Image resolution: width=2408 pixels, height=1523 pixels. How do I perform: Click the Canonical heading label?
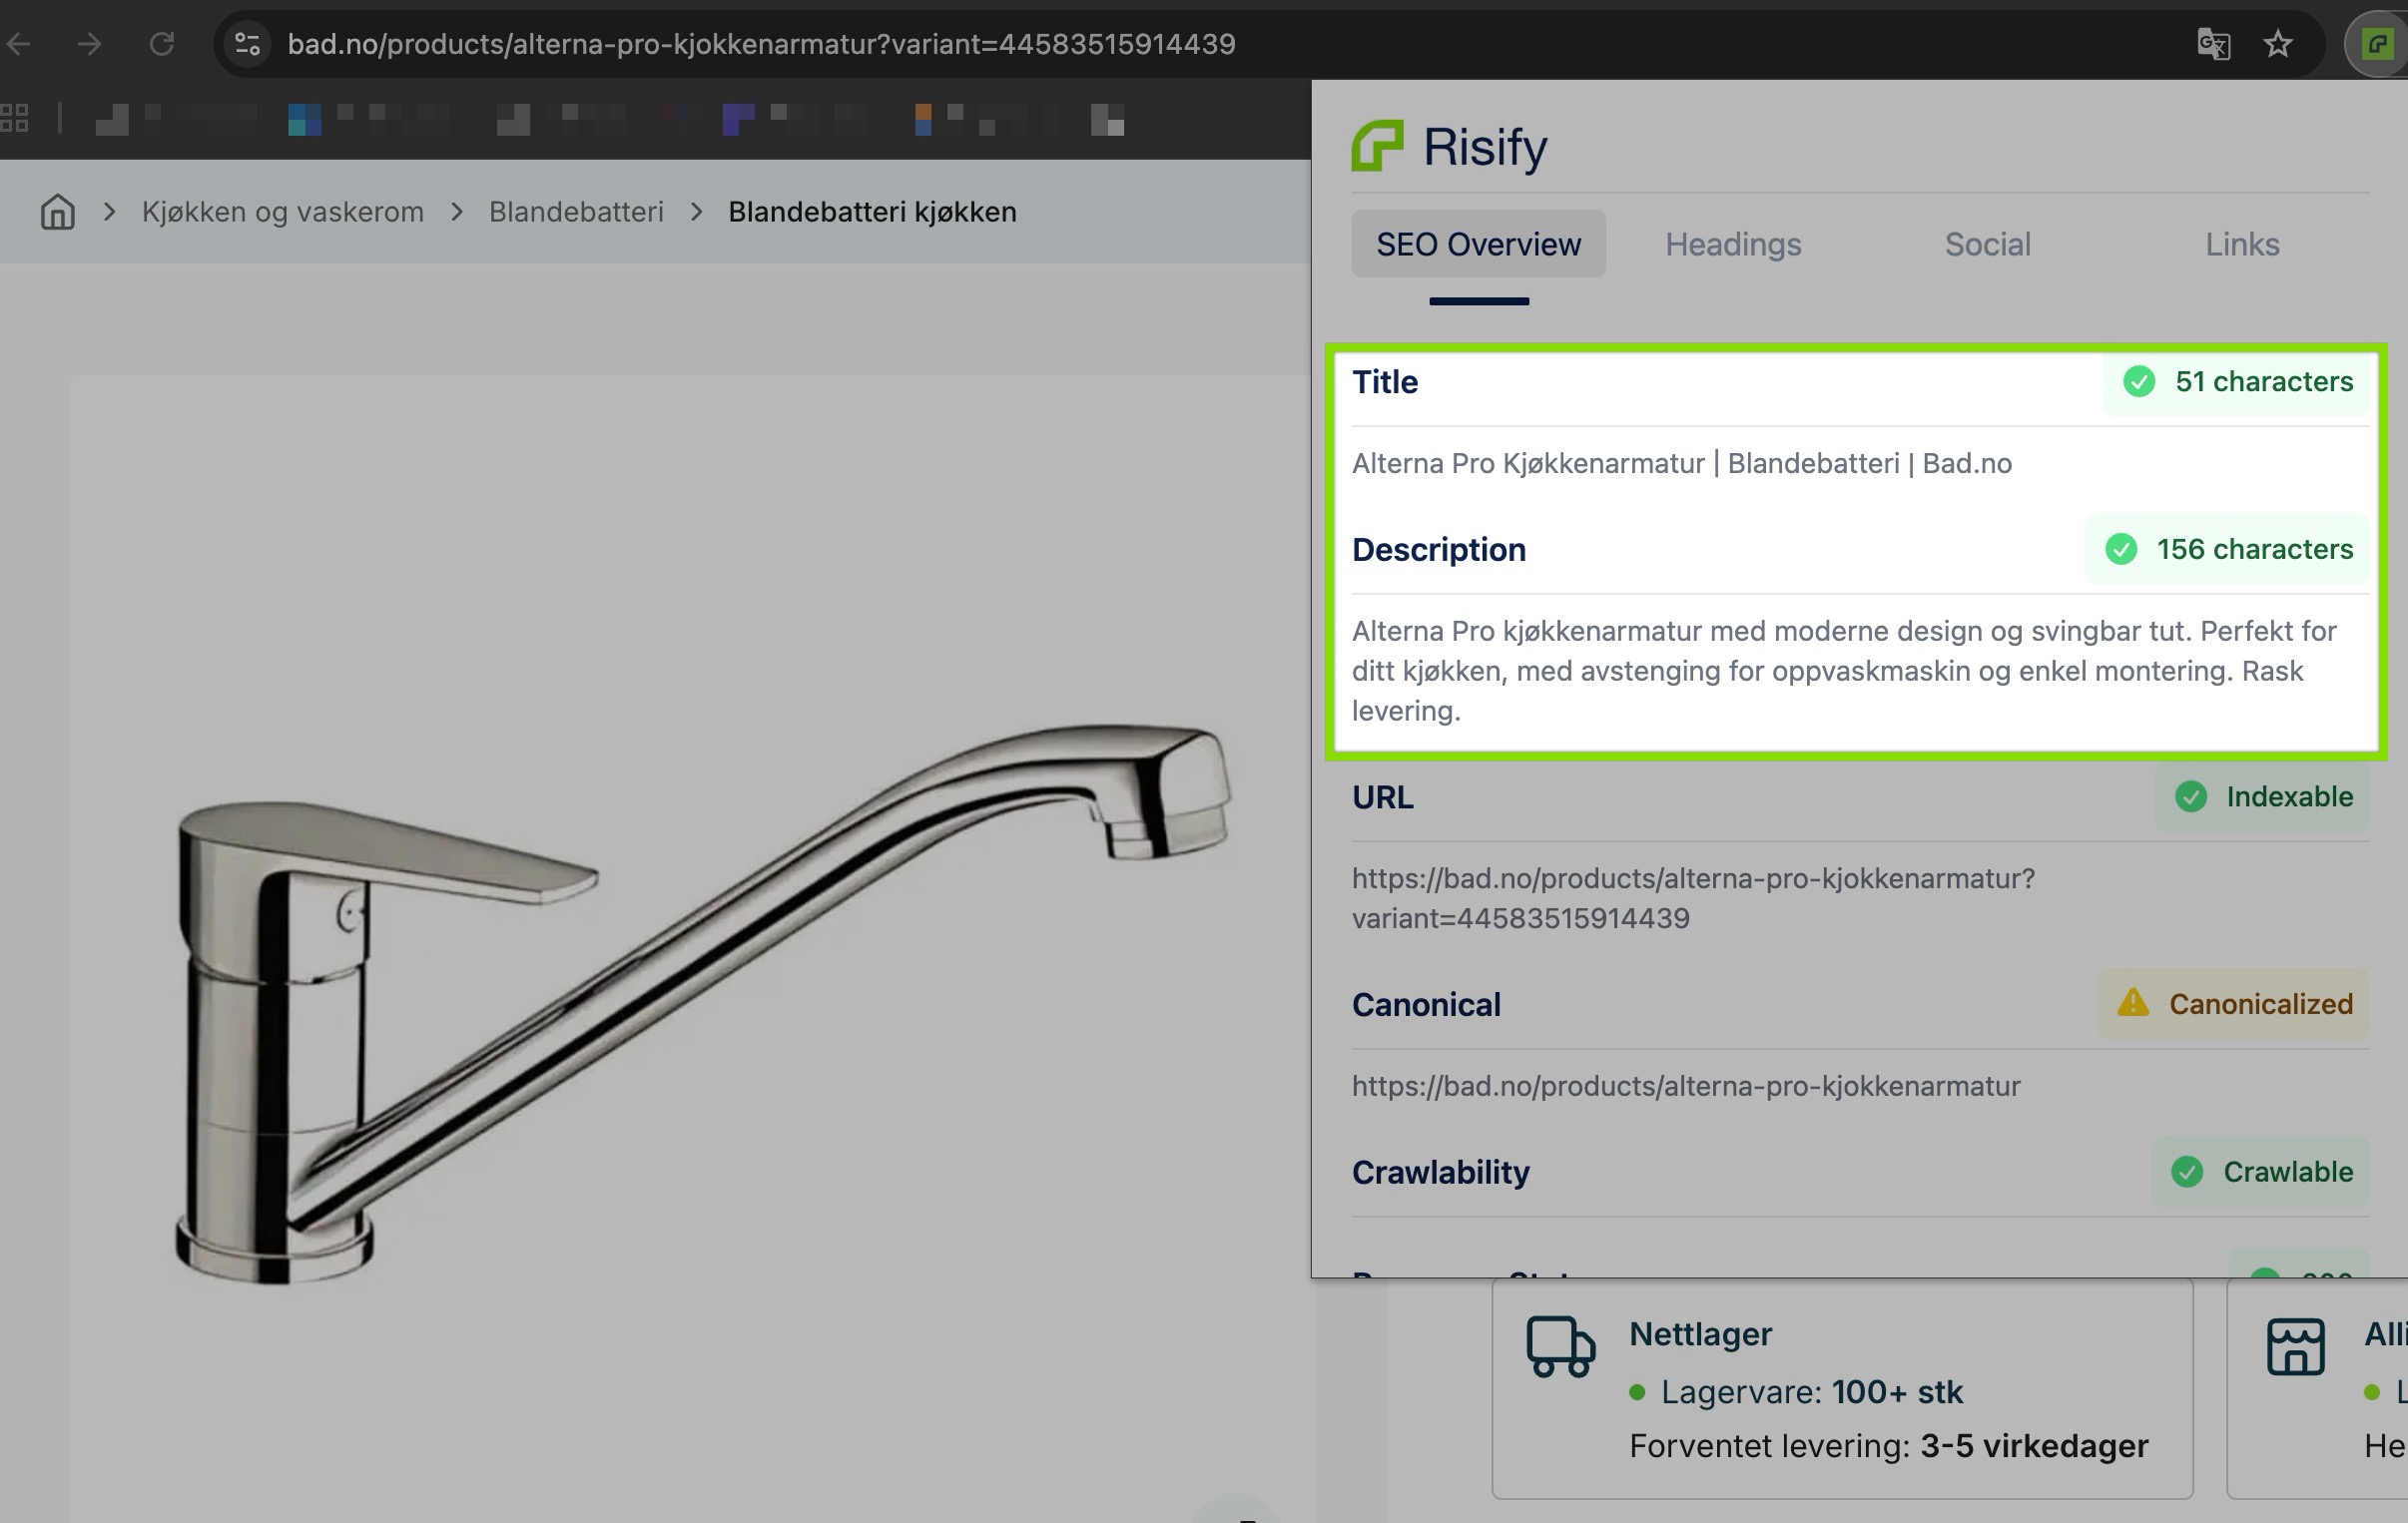click(x=1426, y=1004)
